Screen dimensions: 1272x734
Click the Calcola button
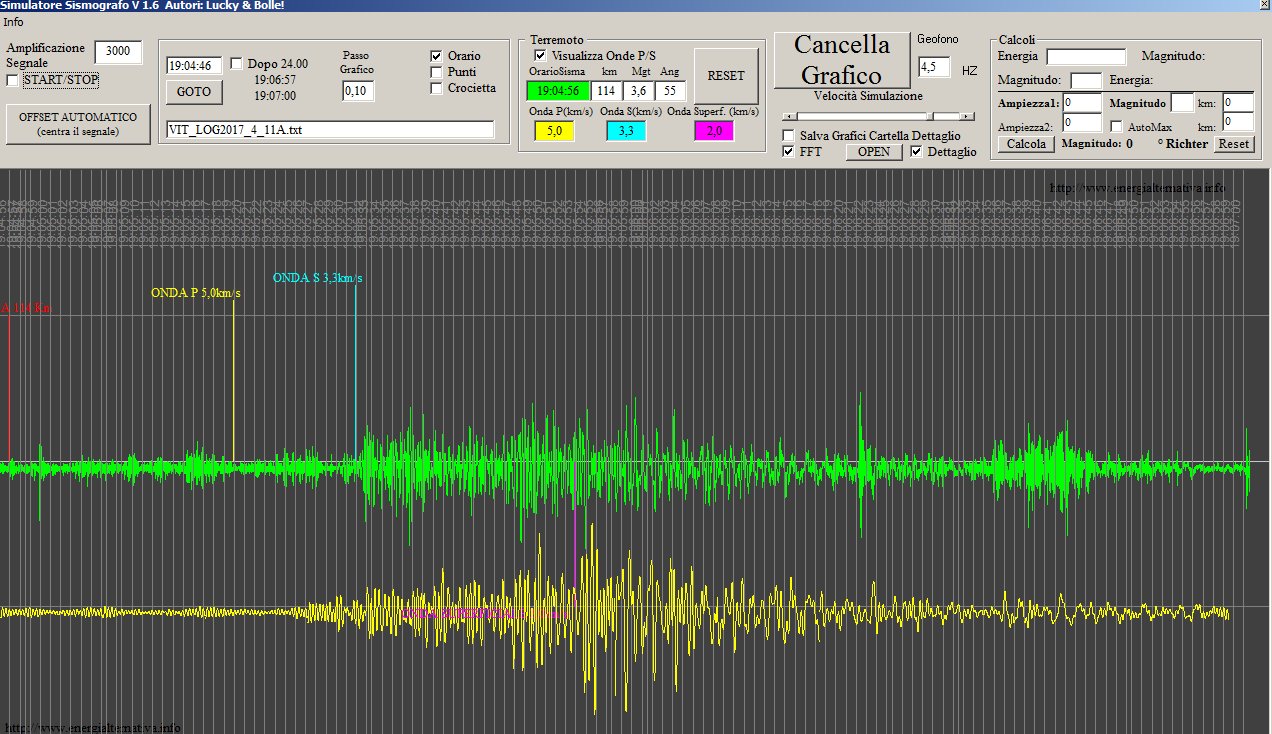(x=1026, y=144)
